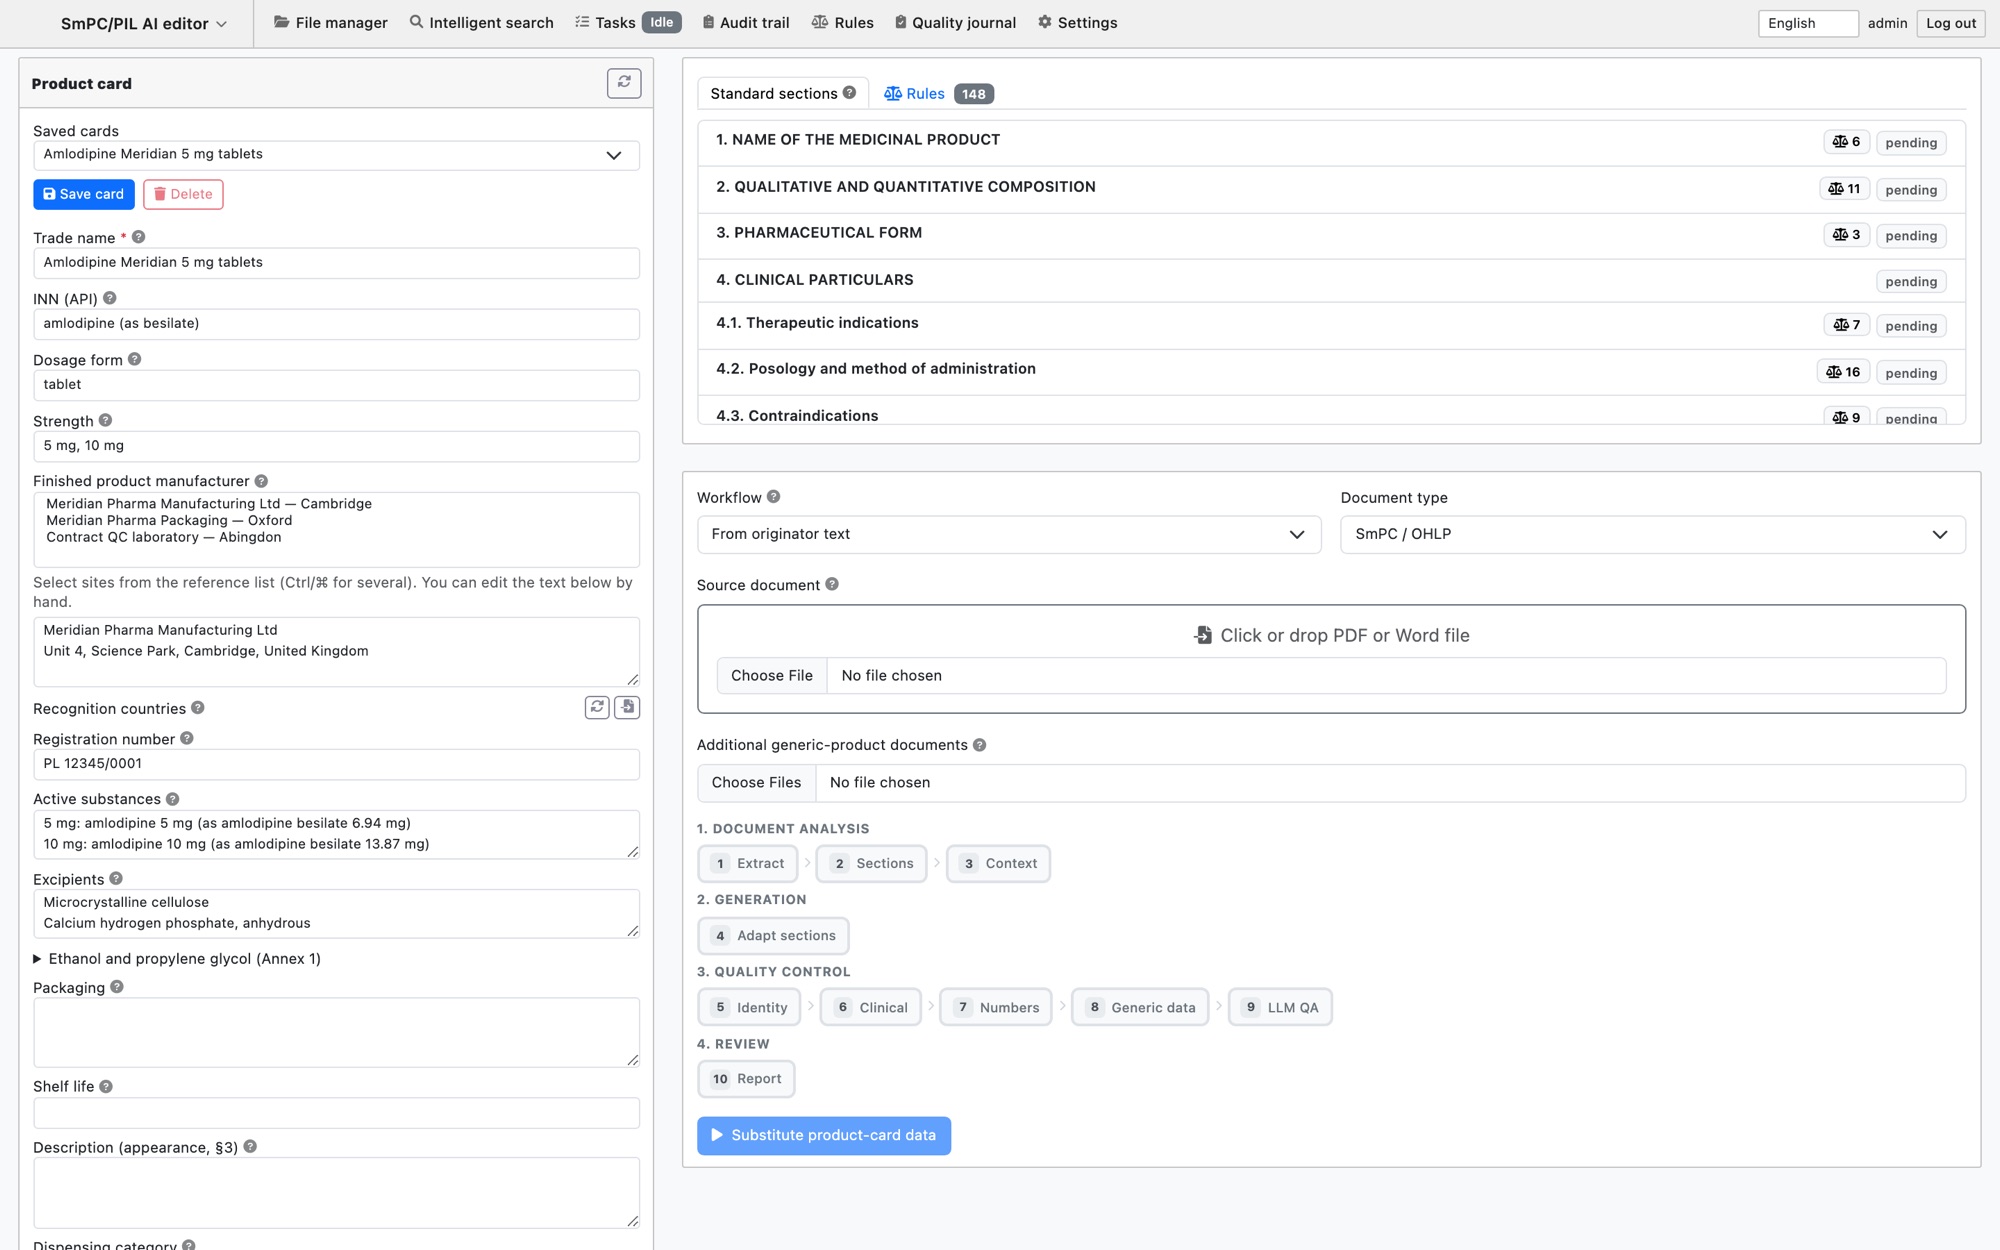
Task: Click help icon next to Trade name
Action: [x=139, y=237]
